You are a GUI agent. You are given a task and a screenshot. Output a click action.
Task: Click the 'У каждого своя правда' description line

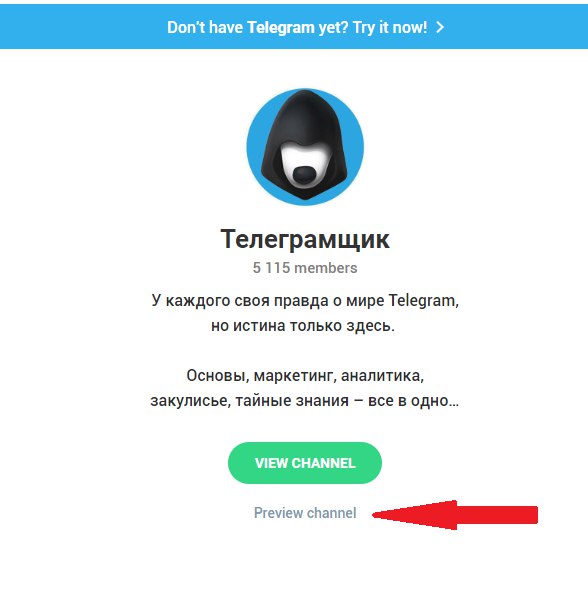(305, 301)
